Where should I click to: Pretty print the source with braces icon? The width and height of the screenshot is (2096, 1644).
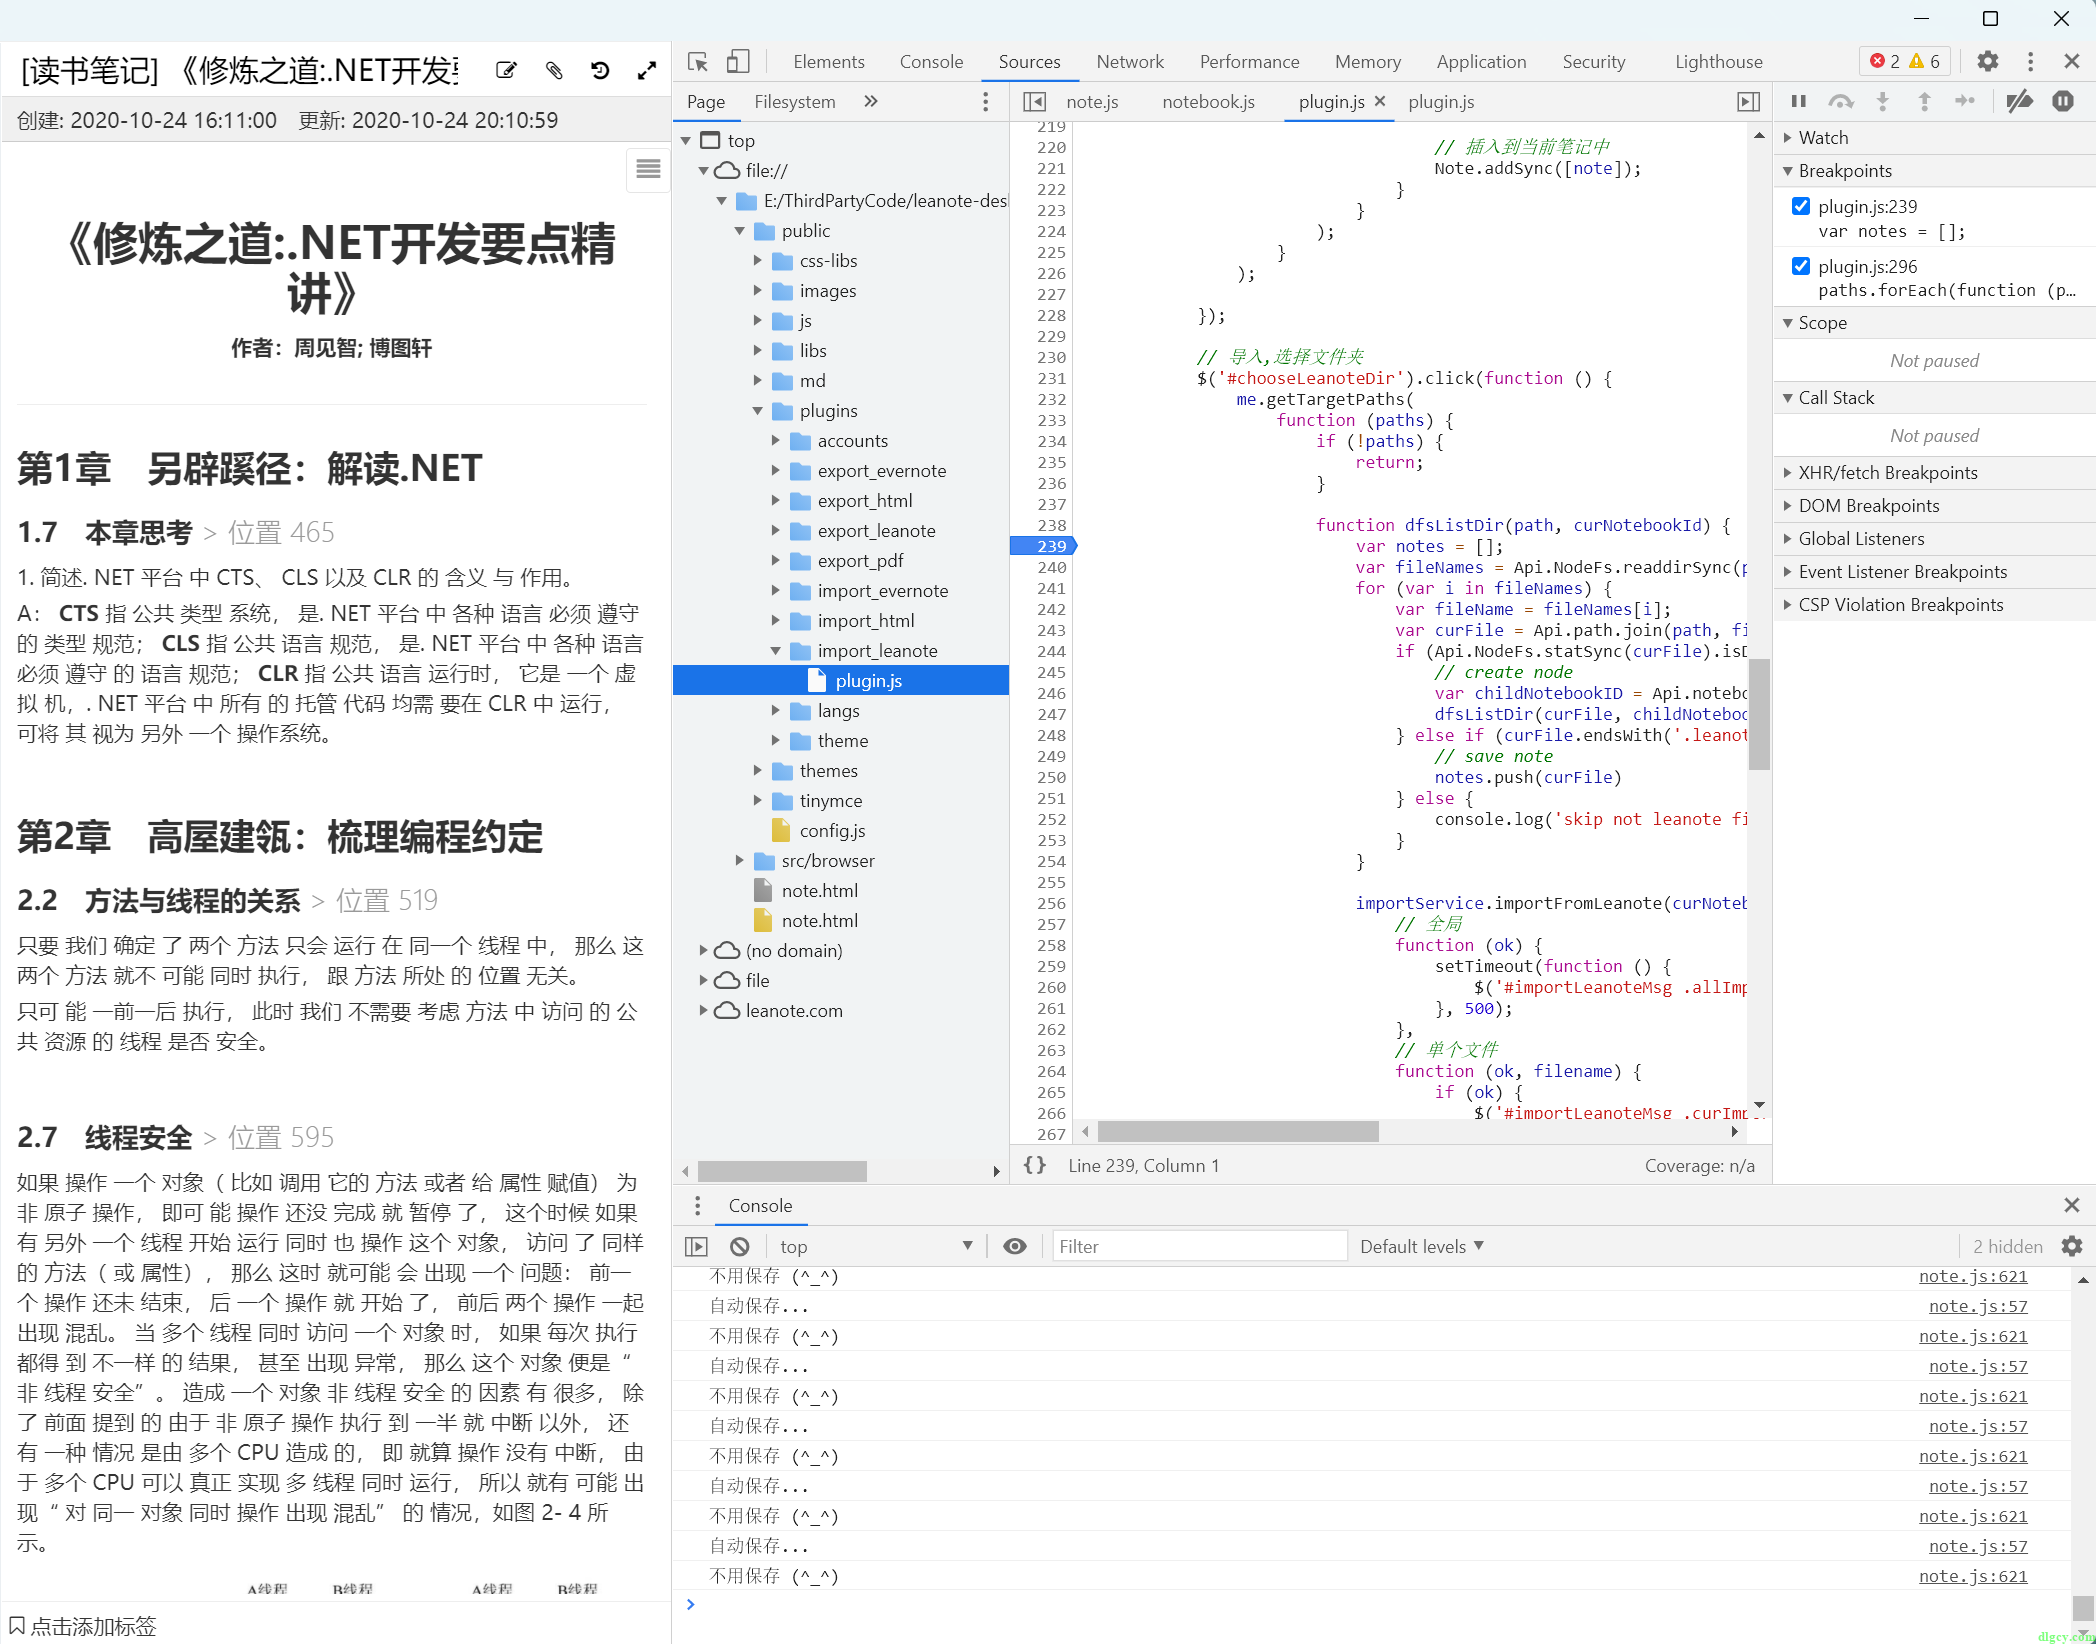pos(1035,1165)
